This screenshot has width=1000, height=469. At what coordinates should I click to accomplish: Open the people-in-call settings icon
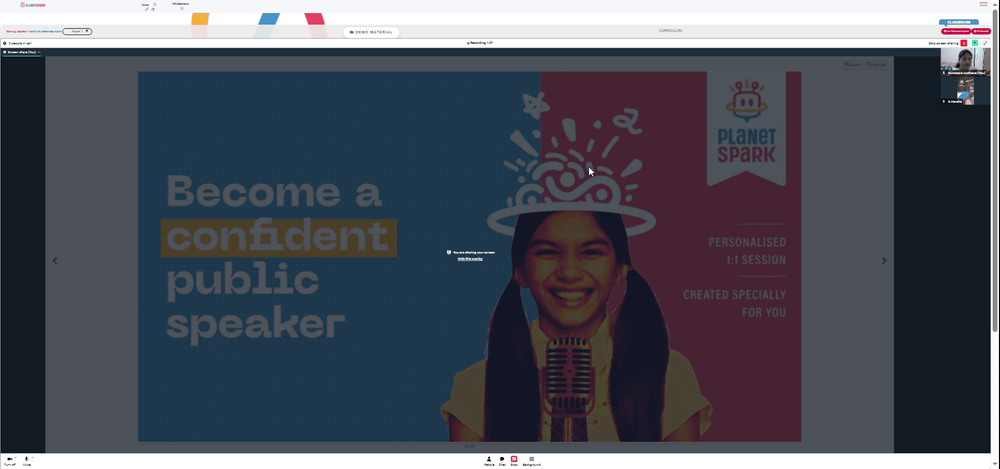point(4,43)
